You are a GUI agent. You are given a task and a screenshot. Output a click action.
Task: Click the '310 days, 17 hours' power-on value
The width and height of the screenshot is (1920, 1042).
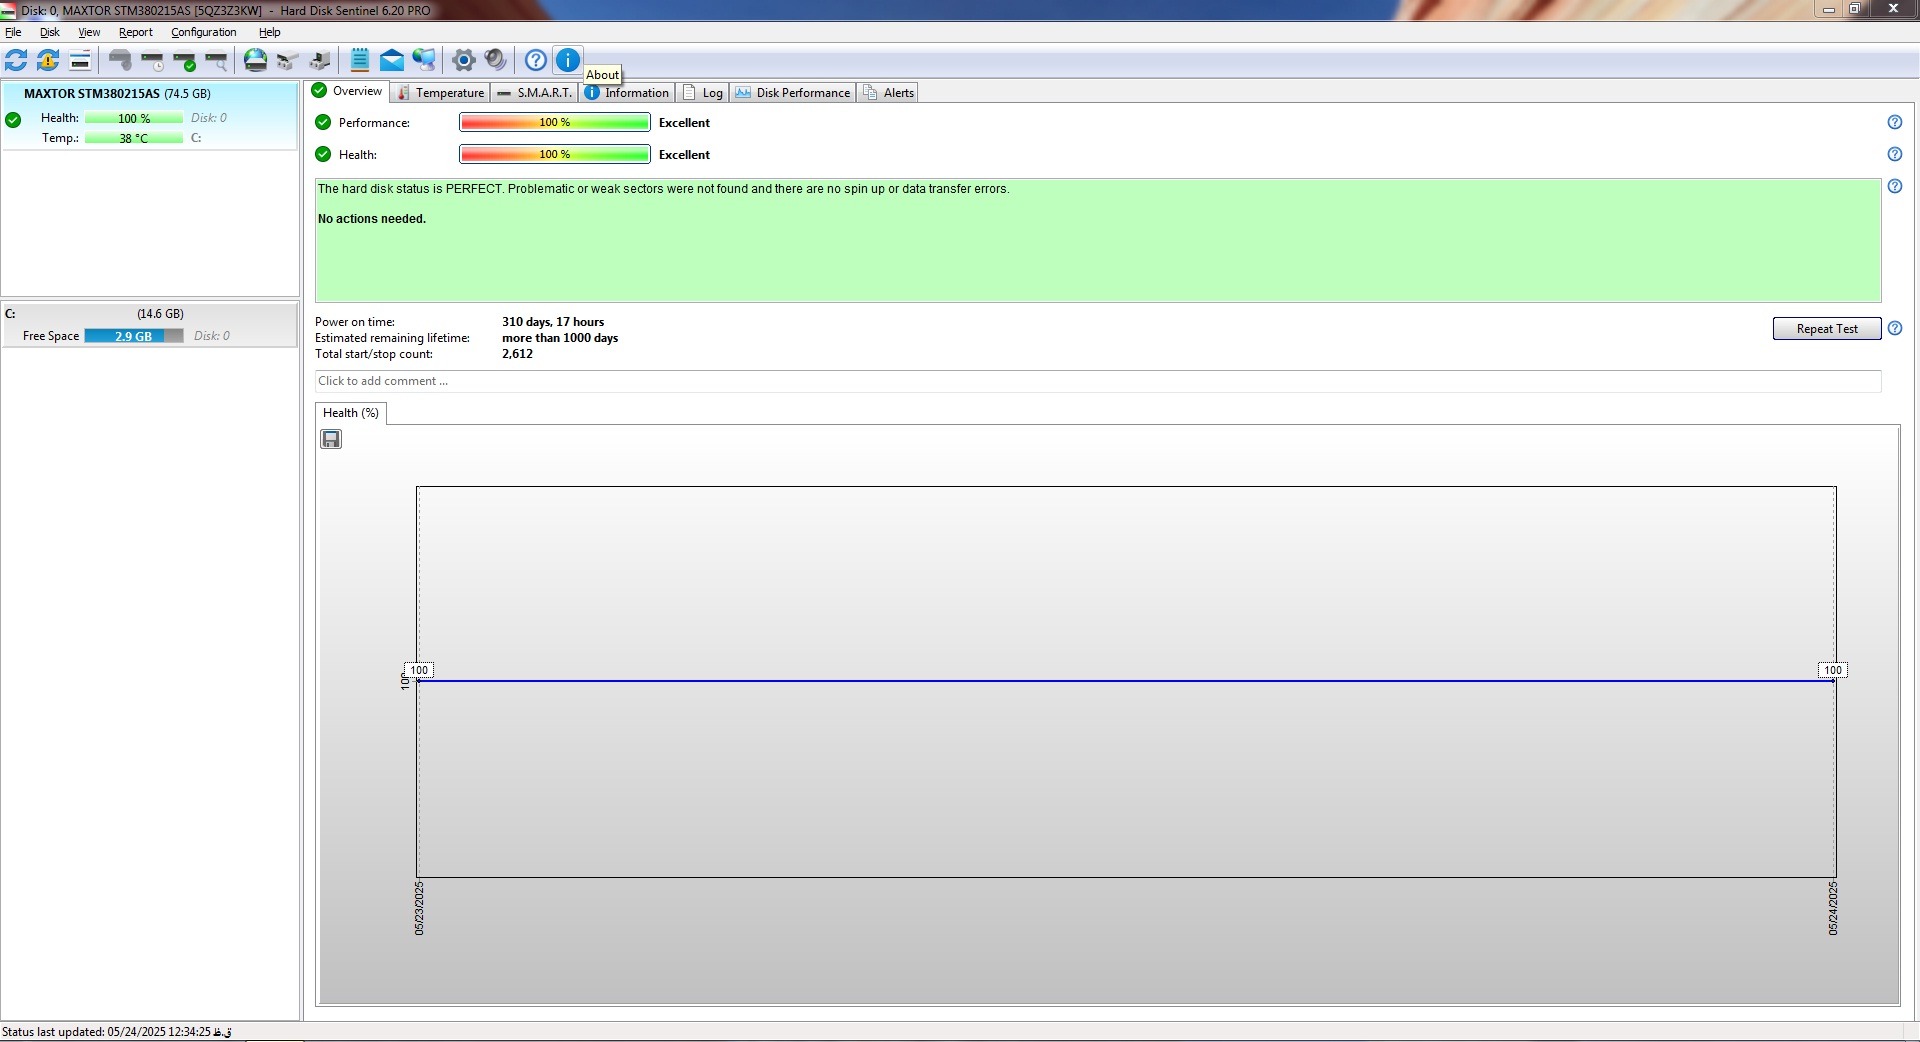[553, 322]
